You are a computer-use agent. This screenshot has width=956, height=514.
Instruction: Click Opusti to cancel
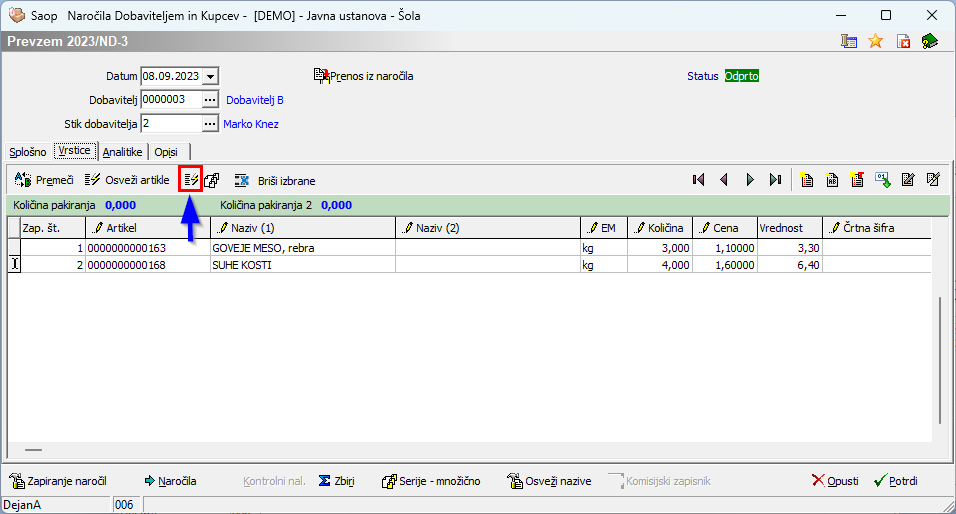click(835, 481)
